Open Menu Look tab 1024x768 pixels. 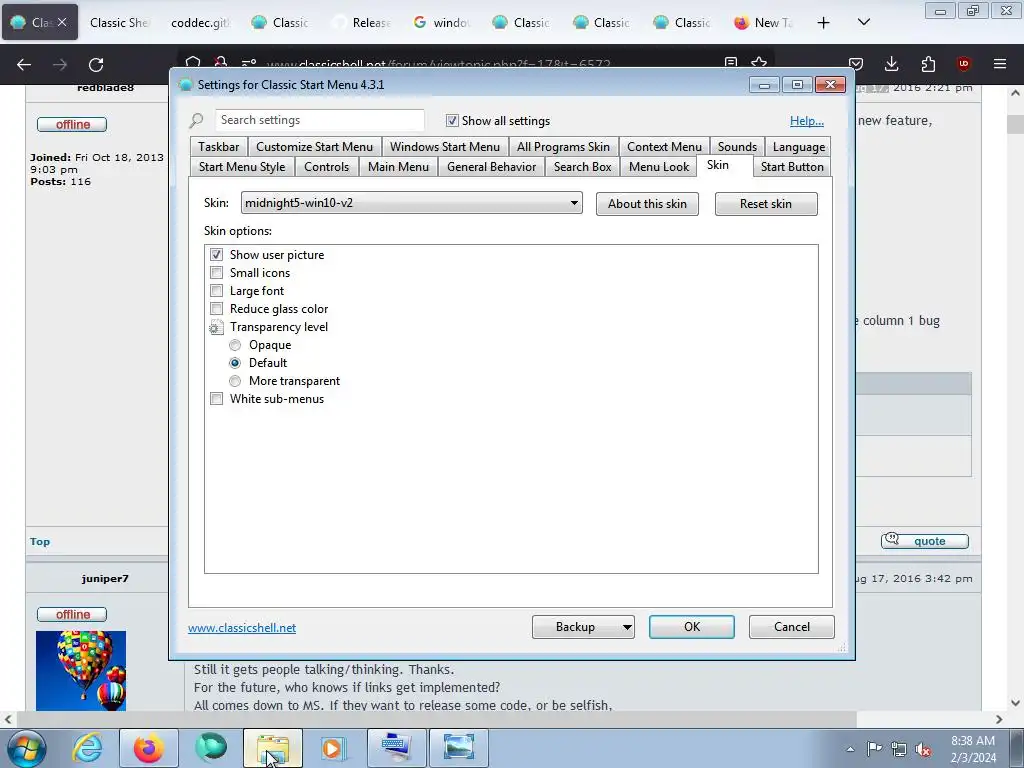coord(659,167)
